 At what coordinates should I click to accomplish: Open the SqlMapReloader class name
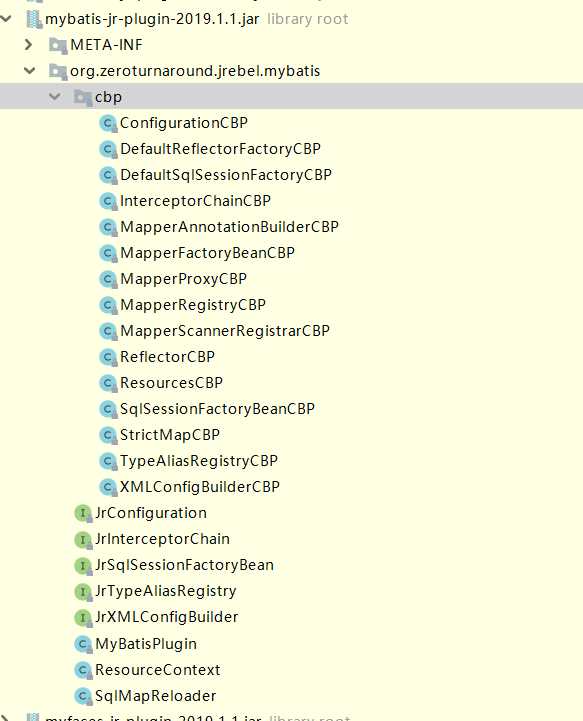tap(155, 696)
